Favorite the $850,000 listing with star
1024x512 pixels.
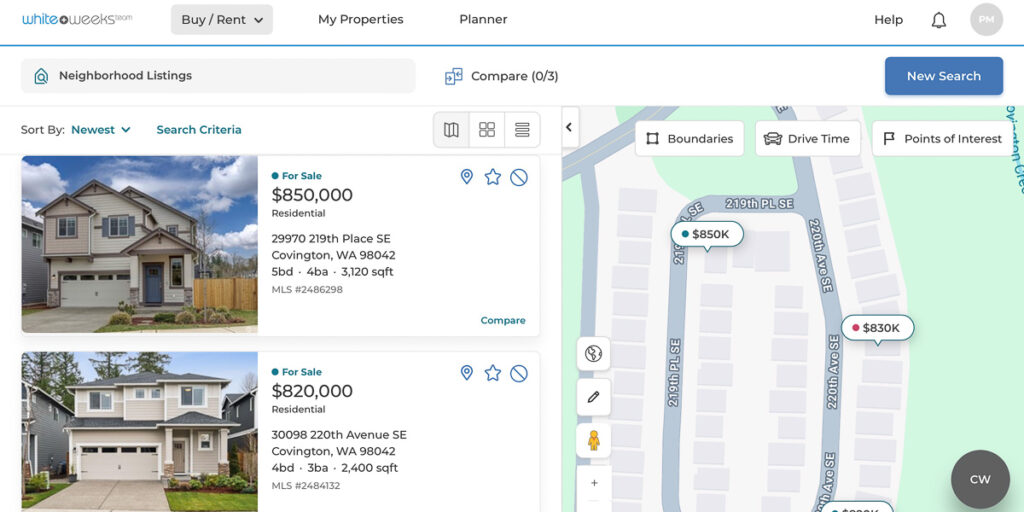click(492, 177)
